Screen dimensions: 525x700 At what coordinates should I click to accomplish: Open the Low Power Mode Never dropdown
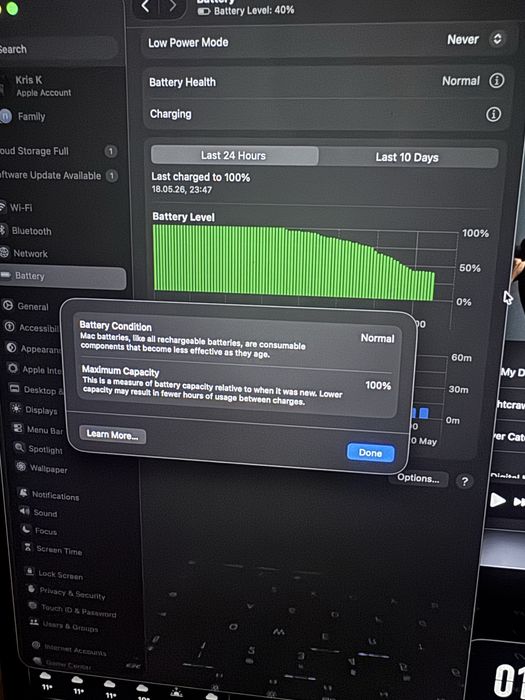click(476, 40)
